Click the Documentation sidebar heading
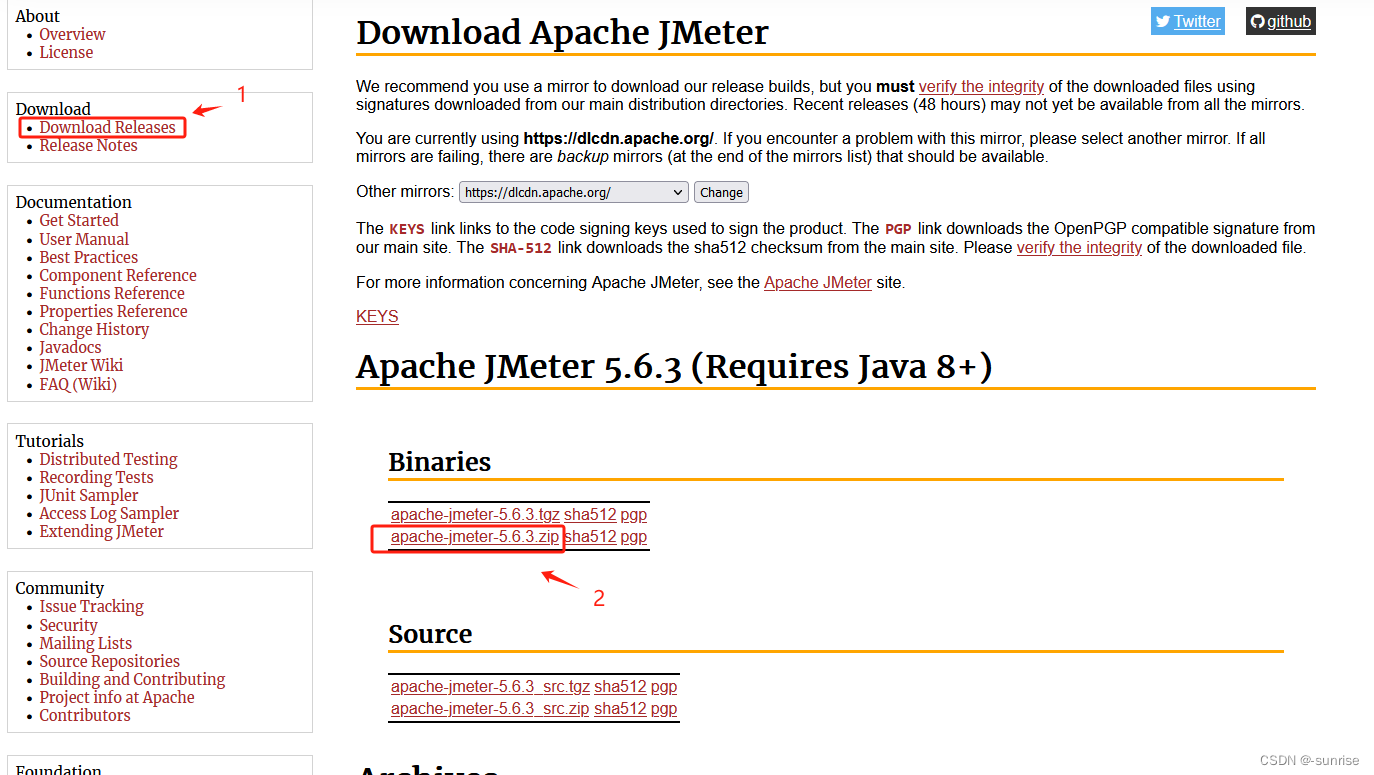 [x=74, y=202]
